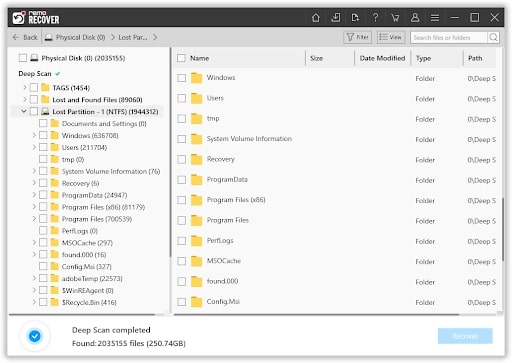Sort by the Type column header
512x363 pixels.
point(423,58)
